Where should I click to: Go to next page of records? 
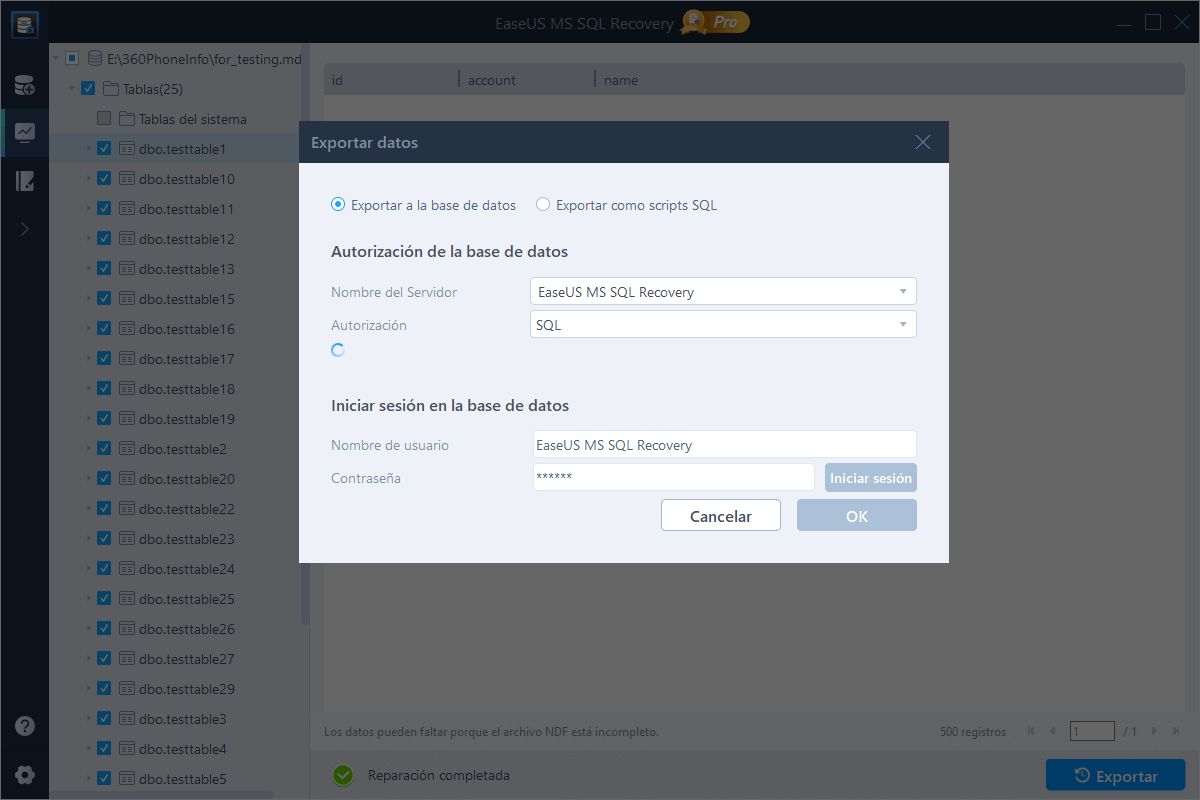coord(1154,732)
